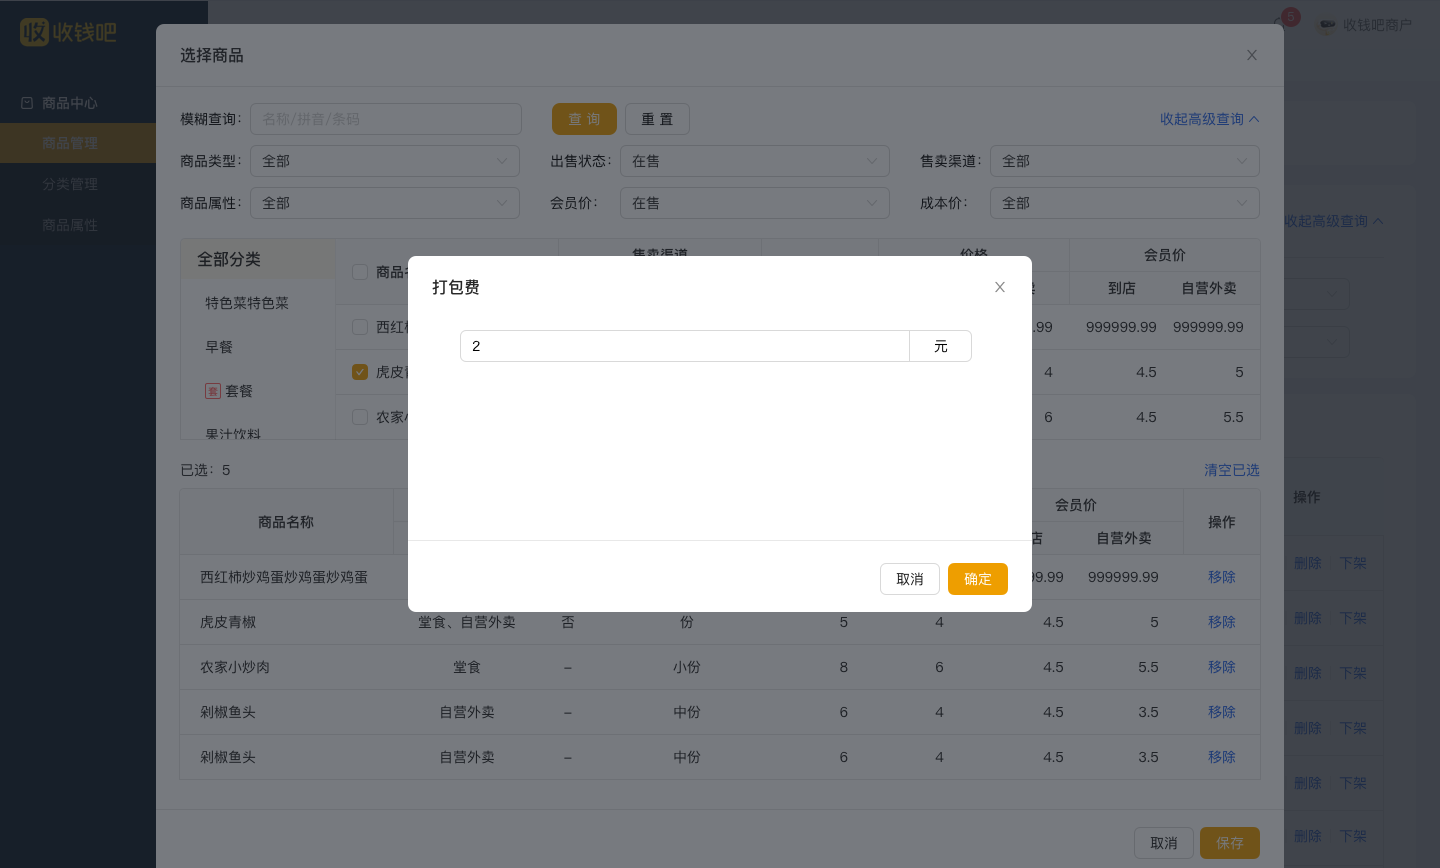Open the 商品属性 dropdown
The image size is (1440, 868).
point(385,203)
